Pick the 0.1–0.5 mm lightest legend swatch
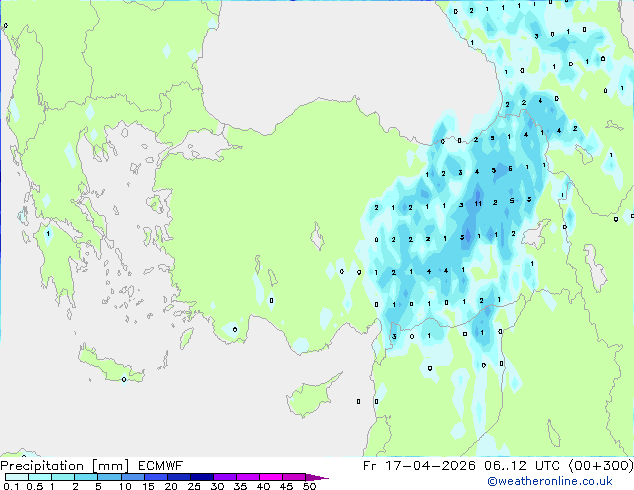 (17, 477)
